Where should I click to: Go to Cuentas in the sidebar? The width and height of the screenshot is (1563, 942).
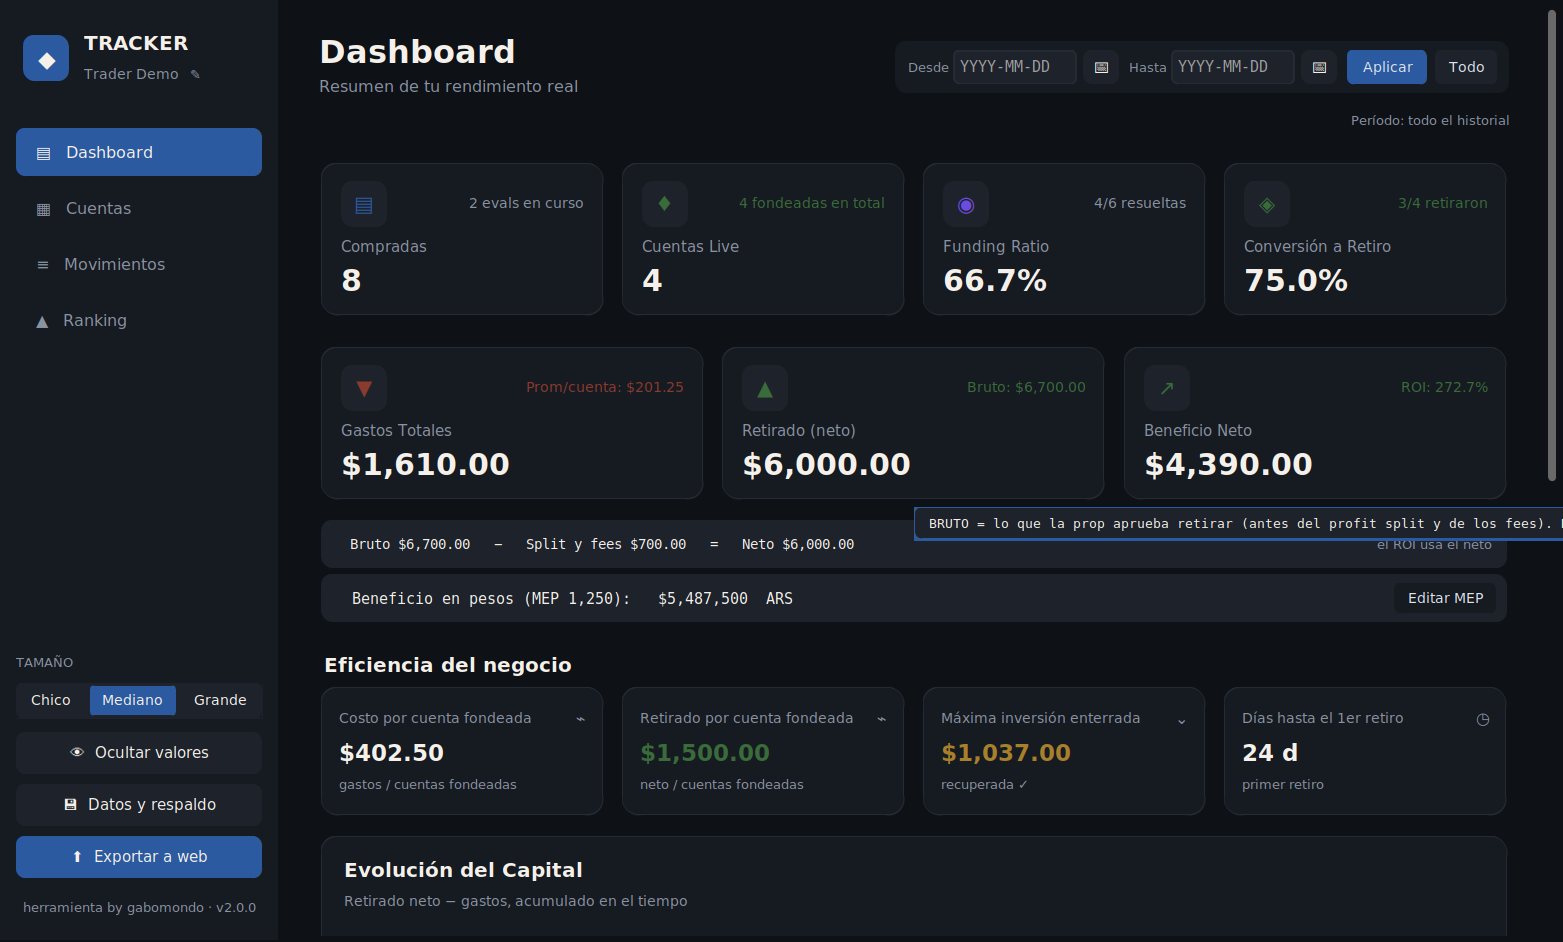(x=139, y=208)
